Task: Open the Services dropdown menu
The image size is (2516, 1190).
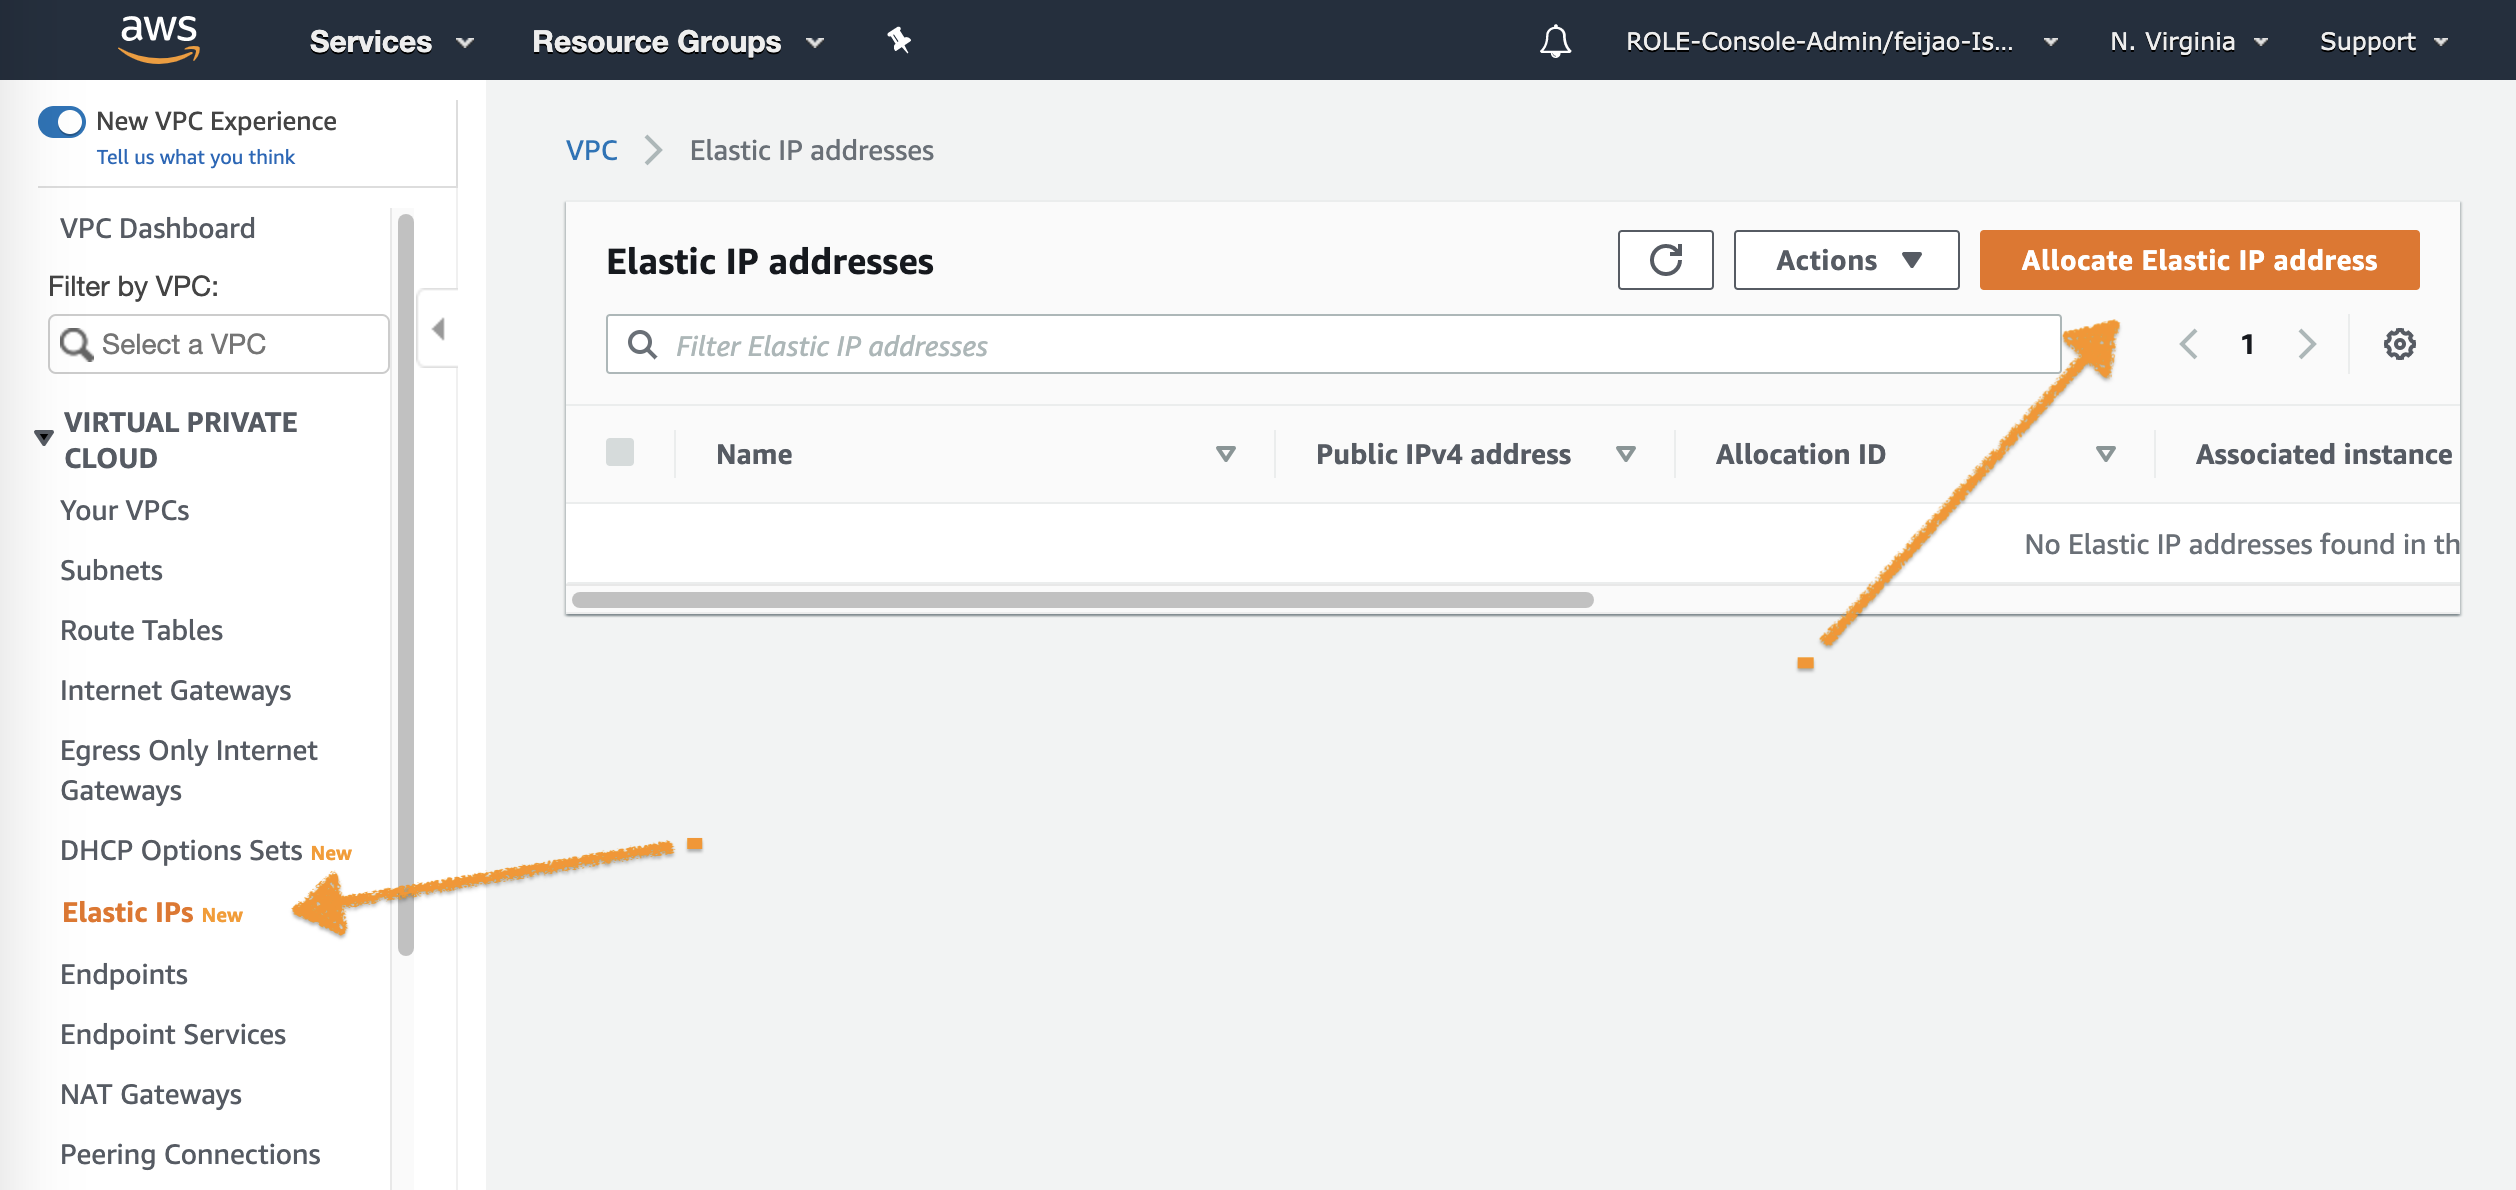Action: pyautogui.click(x=391, y=41)
